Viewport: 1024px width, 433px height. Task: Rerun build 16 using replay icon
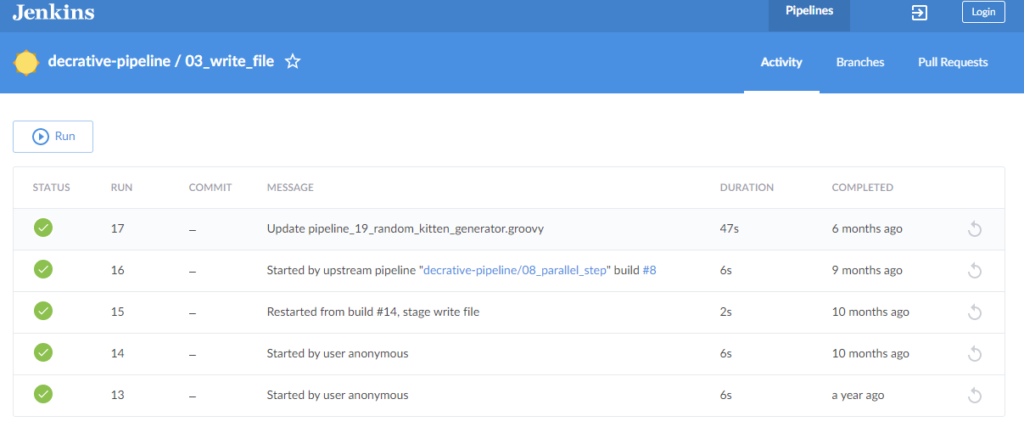tap(975, 270)
